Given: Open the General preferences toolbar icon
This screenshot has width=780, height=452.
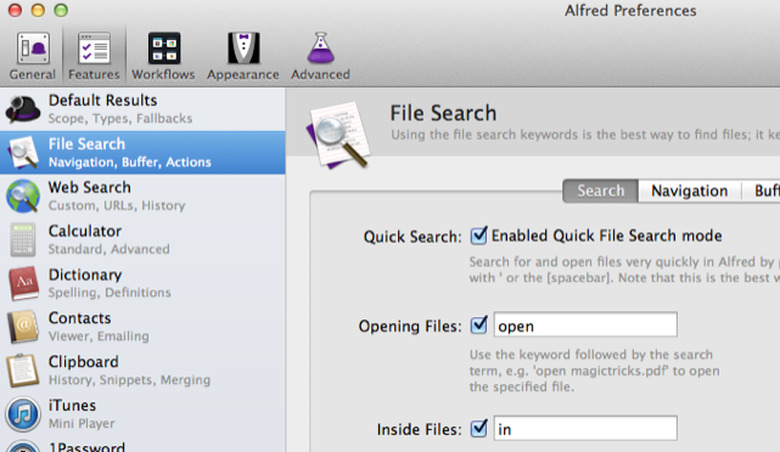Looking at the screenshot, I should click(32, 54).
